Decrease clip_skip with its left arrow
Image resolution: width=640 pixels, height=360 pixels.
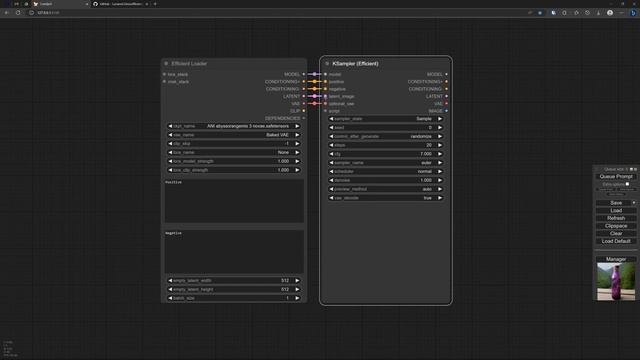(x=170, y=144)
